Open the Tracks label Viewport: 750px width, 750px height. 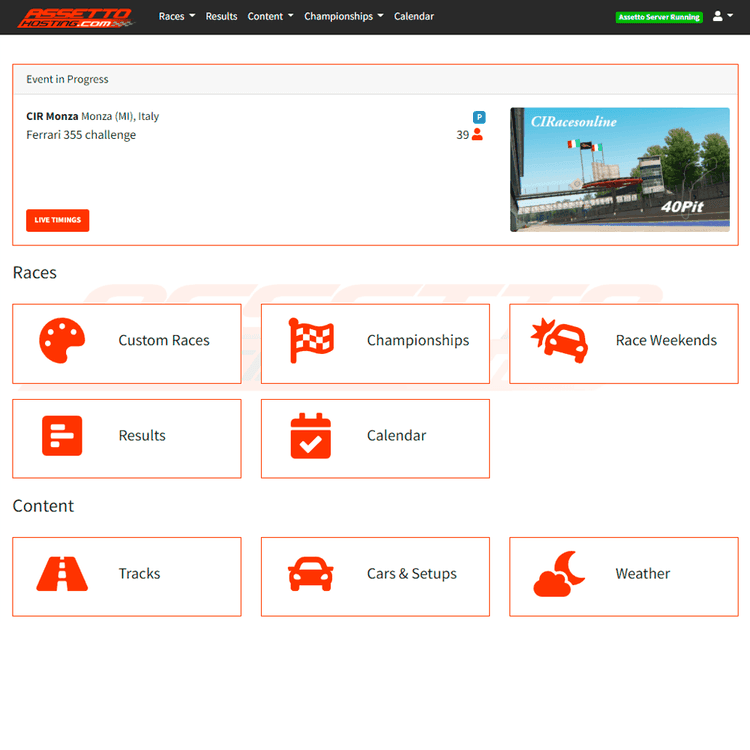(x=139, y=574)
